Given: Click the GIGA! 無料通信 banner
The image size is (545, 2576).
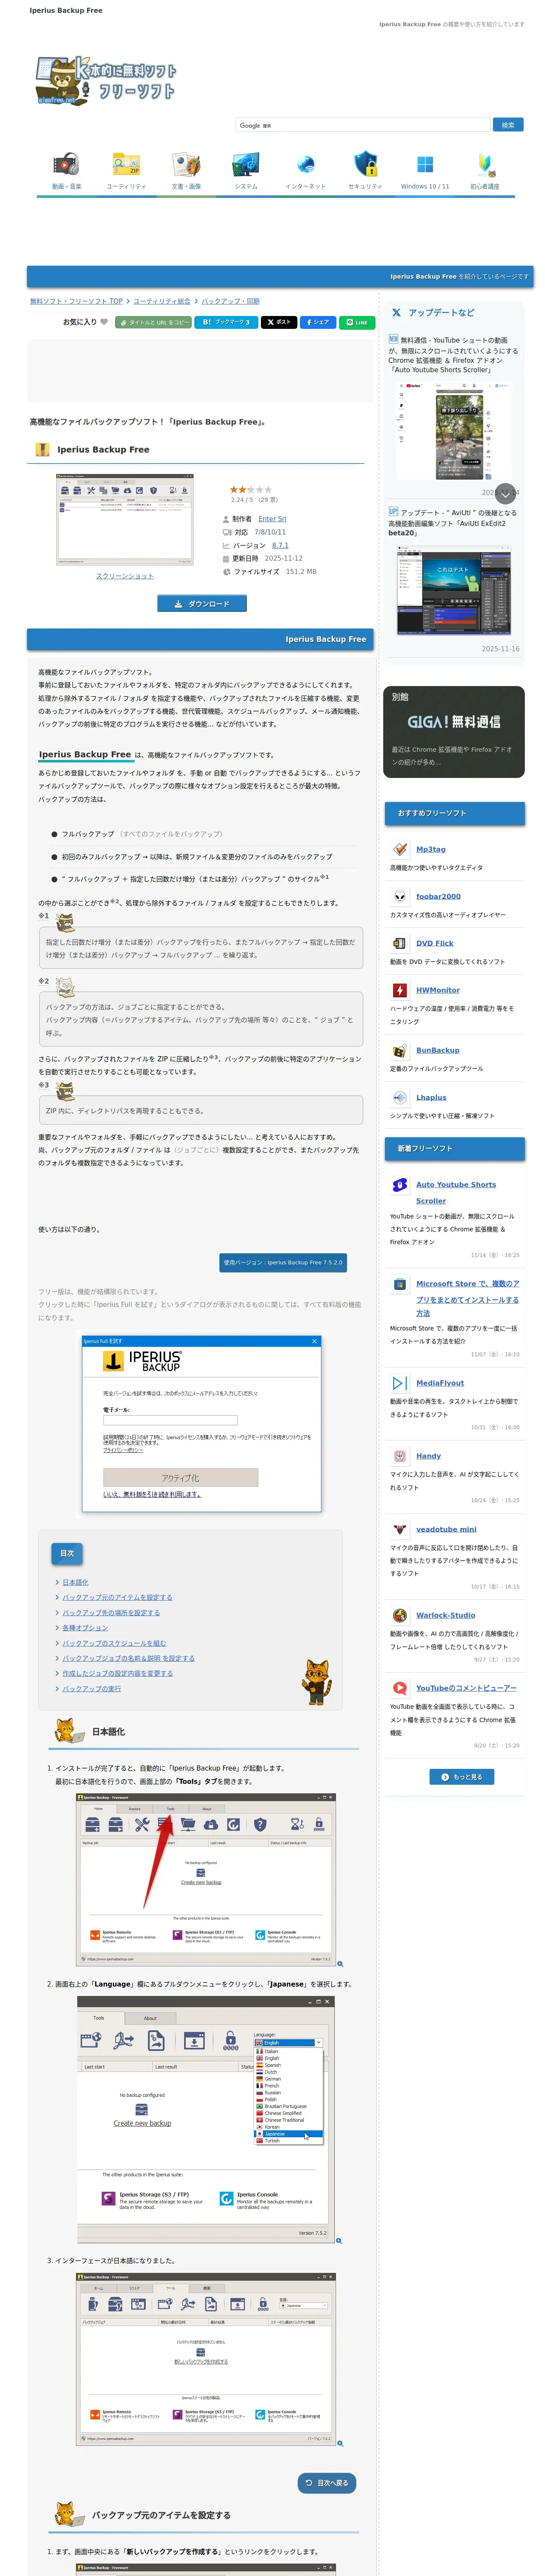Looking at the screenshot, I should [x=454, y=732].
